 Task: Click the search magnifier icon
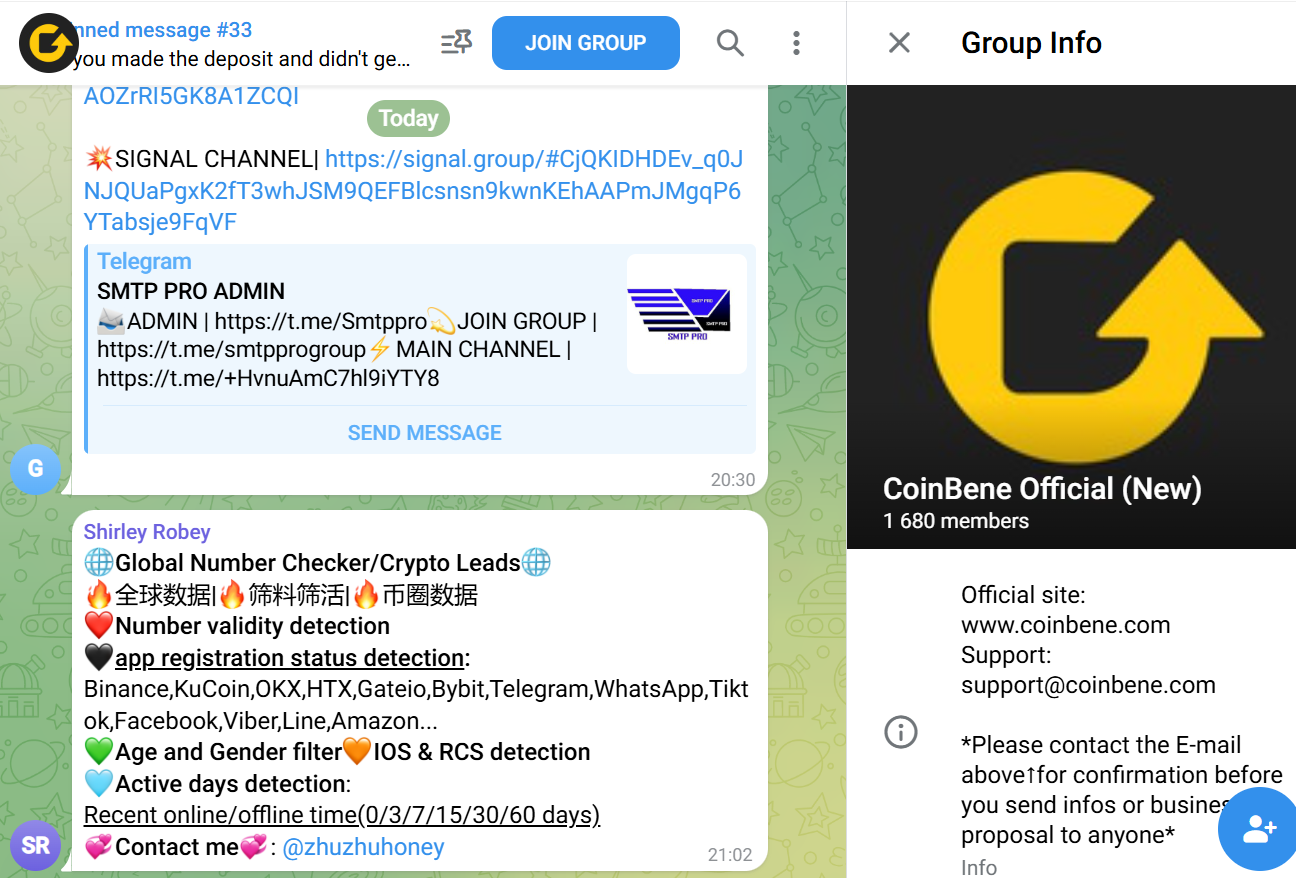tap(730, 43)
